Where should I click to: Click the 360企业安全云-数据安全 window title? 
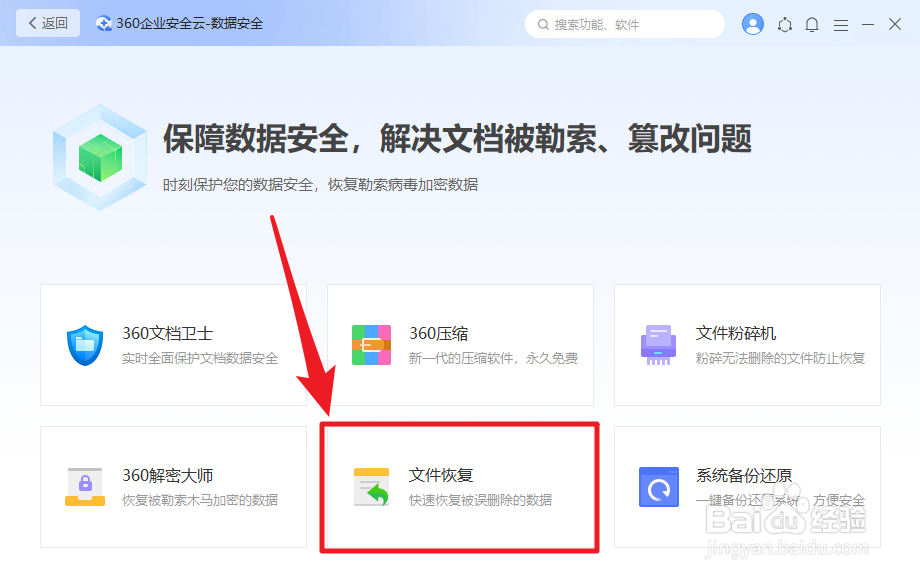coord(190,23)
